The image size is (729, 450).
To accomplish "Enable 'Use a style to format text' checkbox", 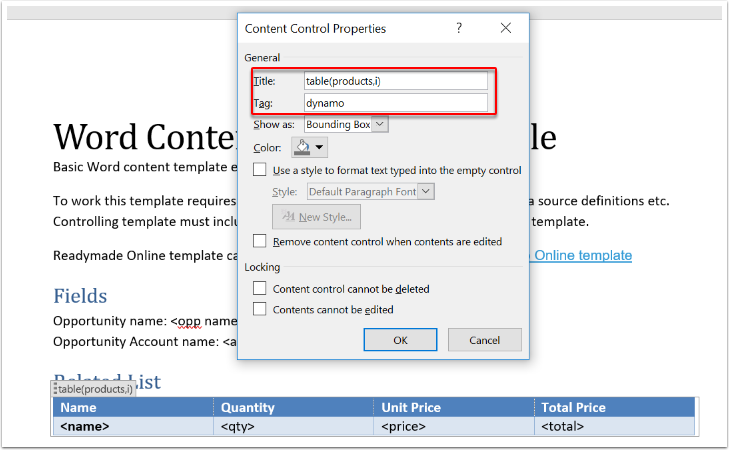I will point(260,170).
